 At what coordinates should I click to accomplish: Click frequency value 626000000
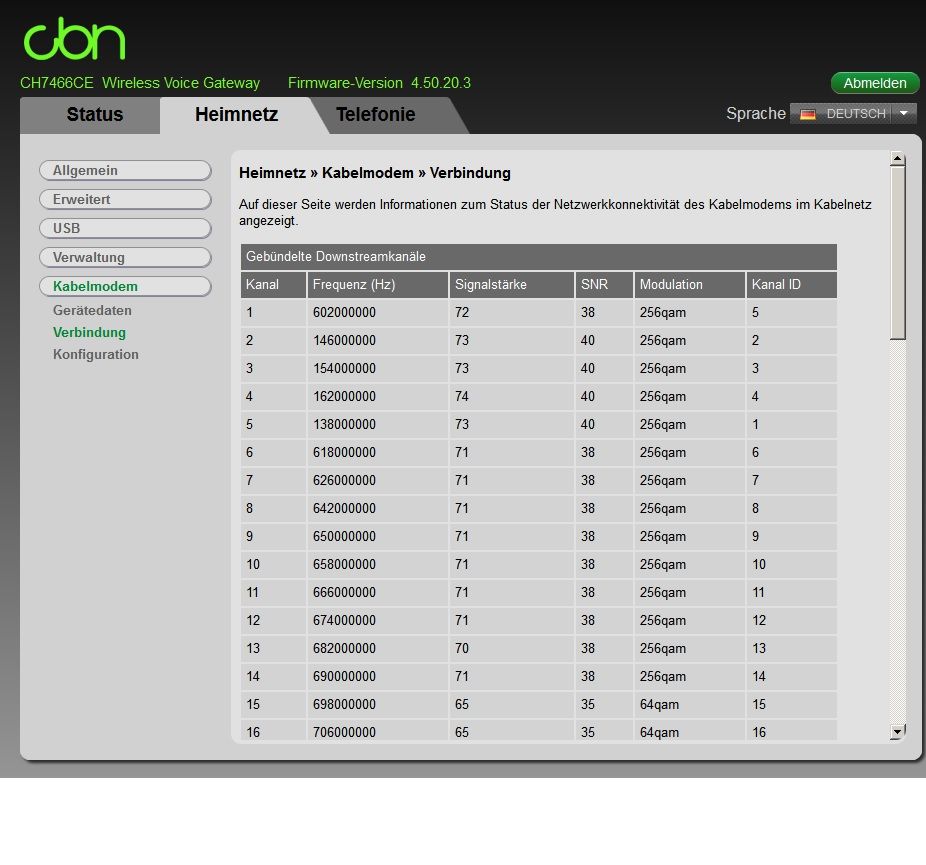coord(344,481)
